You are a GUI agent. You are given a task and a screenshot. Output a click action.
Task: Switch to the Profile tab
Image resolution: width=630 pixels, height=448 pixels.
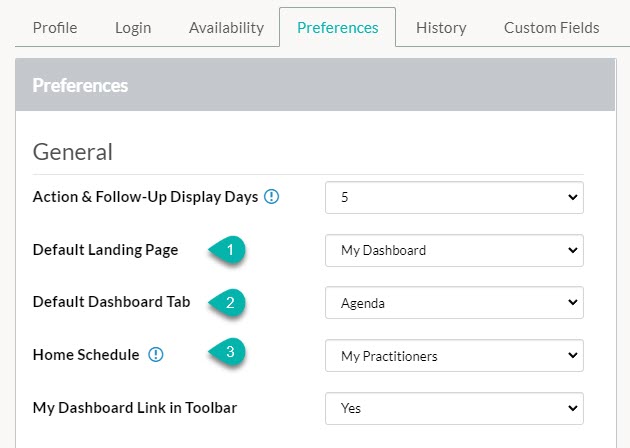(x=55, y=28)
